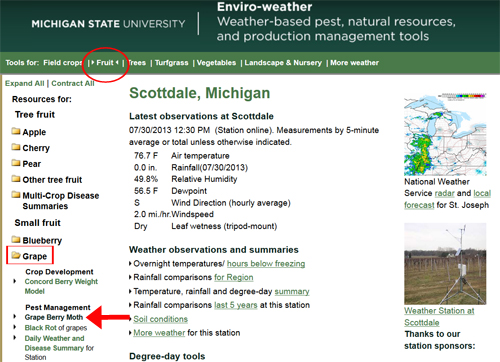Open the More weather menu
Screen dimensions: 500x362
[x=354, y=63]
